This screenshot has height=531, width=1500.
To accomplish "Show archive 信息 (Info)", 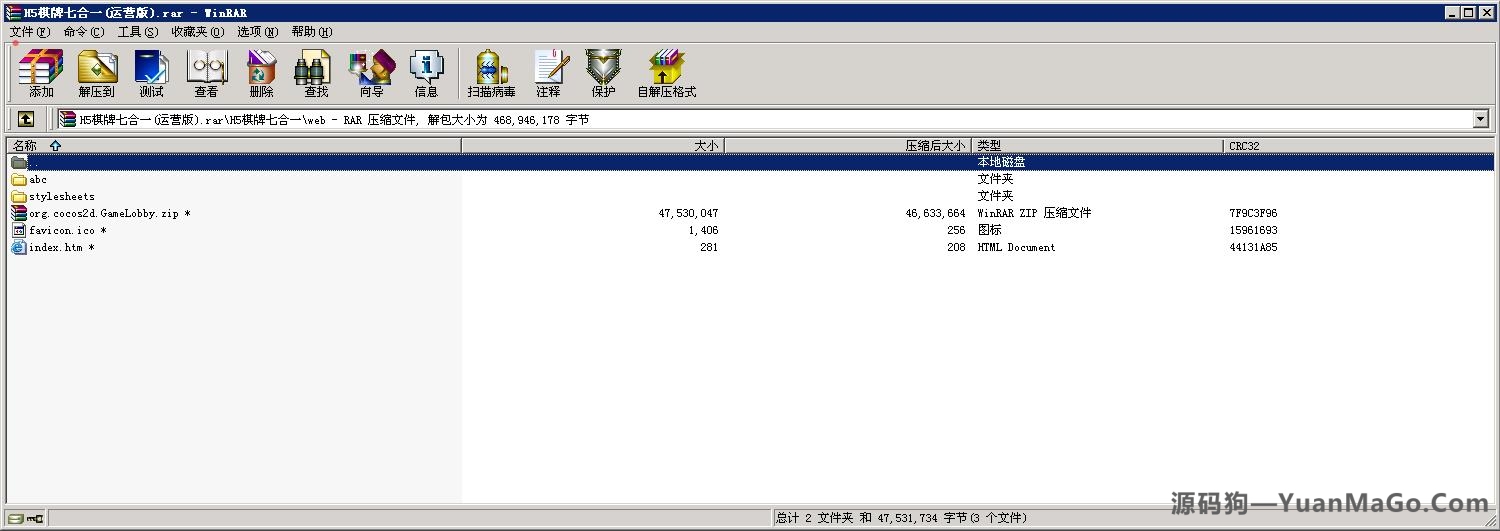I will tap(426, 73).
